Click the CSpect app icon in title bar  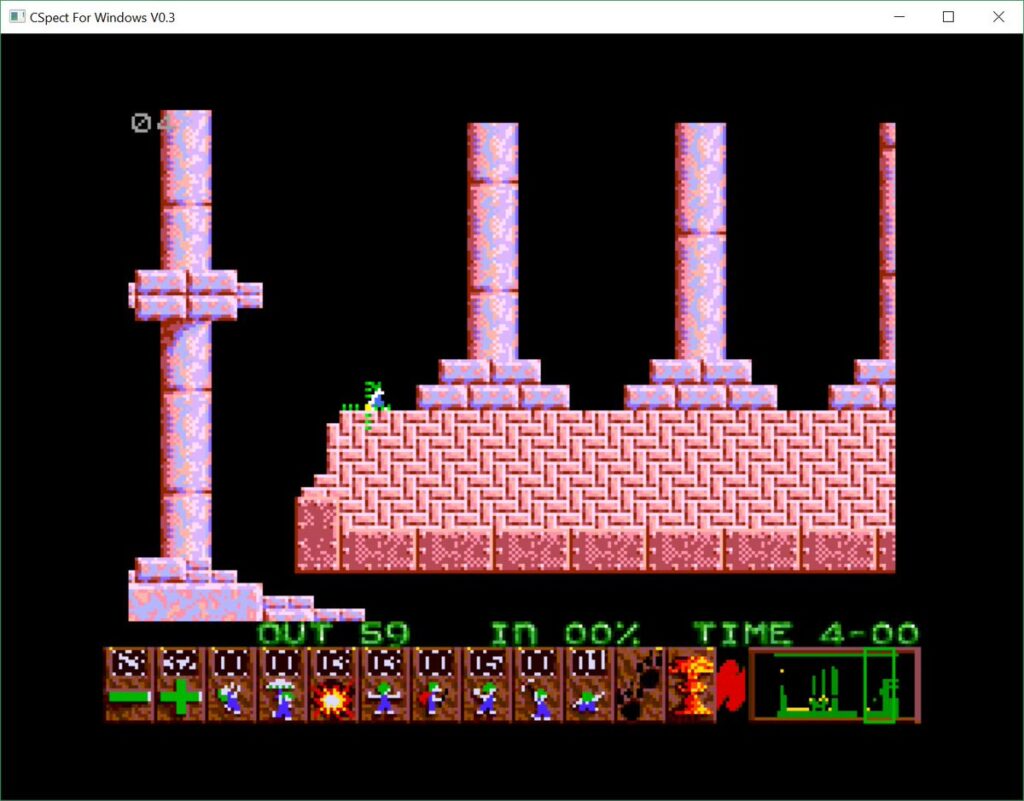pos(17,17)
